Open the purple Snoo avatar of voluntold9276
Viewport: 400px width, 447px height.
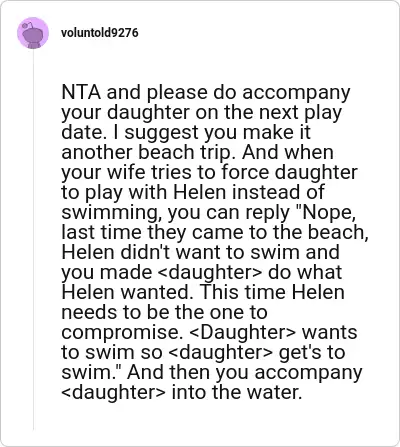(x=33, y=33)
